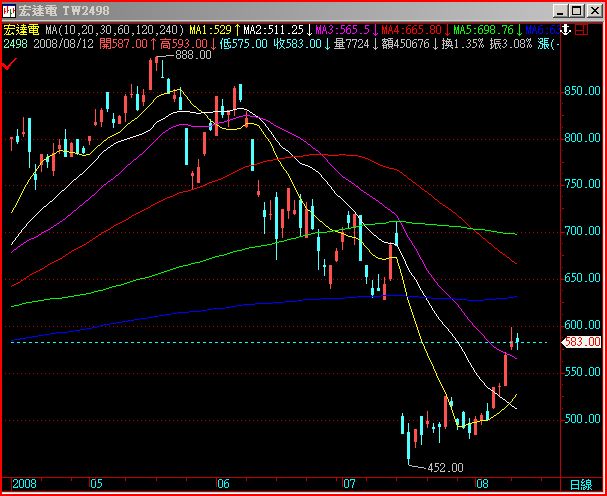Click the 700.00 price axis label
607x496 pixels.
coord(582,231)
